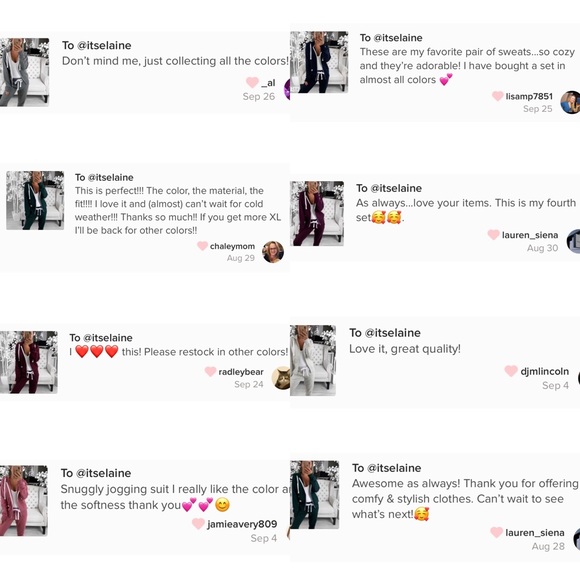Tap the heart next to jamieavery809
The image size is (580, 580).
click(x=198, y=524)
